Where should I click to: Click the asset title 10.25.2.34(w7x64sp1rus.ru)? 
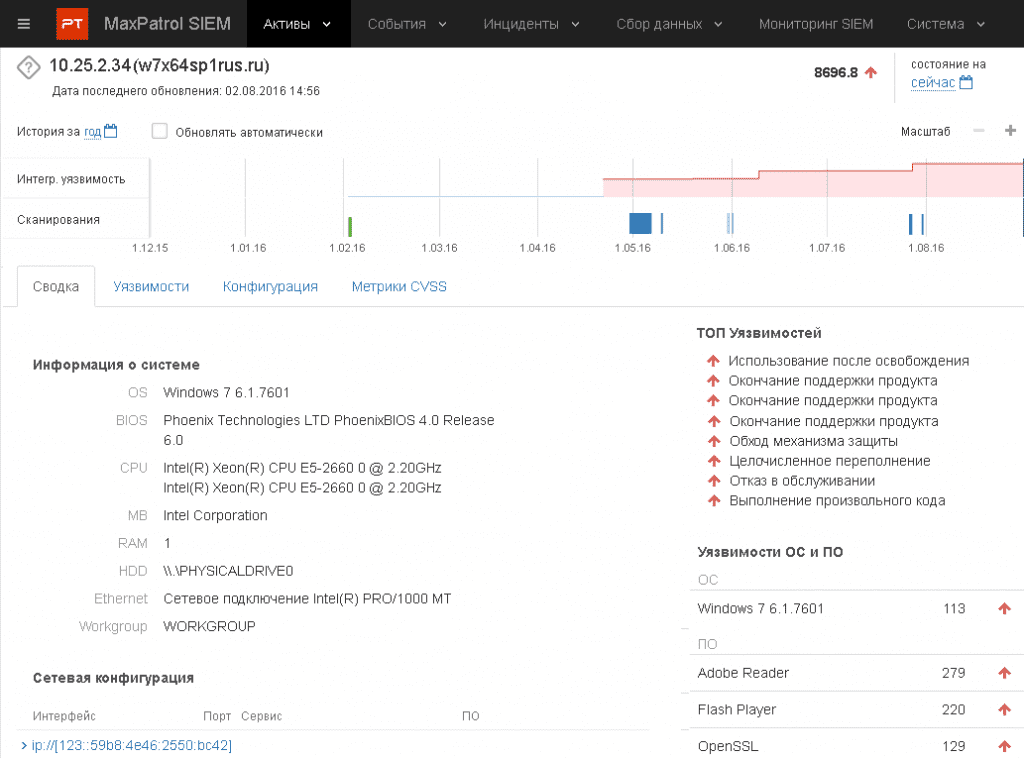[159, 65]
